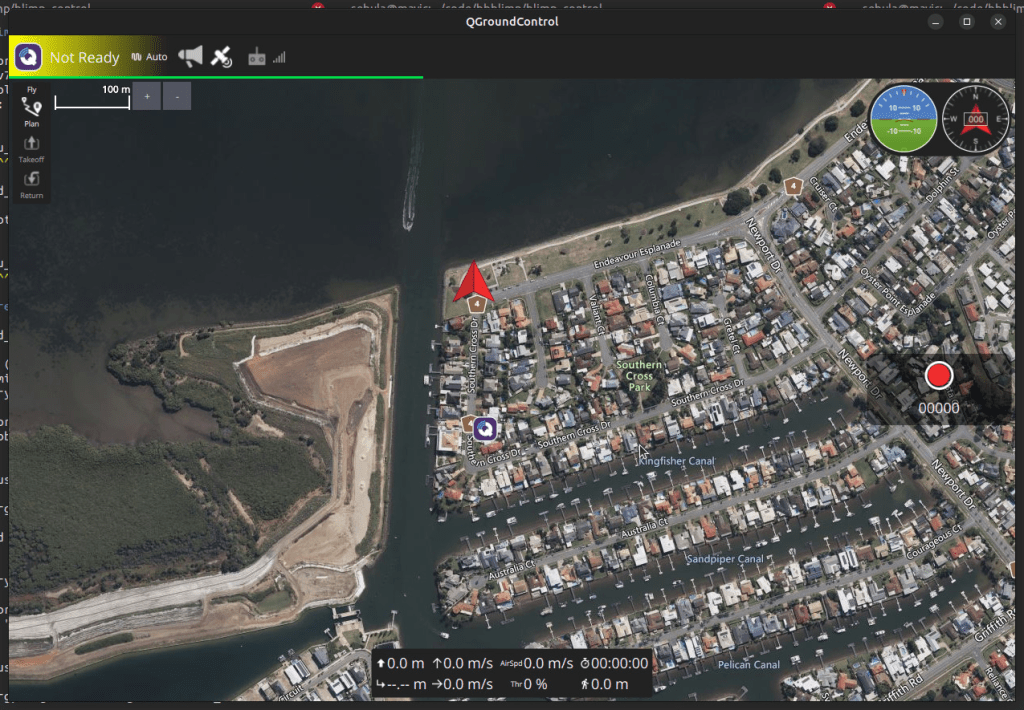Switch to Plan view
Viewport: 1024px width, 710px height.
[x=32, y=112]
